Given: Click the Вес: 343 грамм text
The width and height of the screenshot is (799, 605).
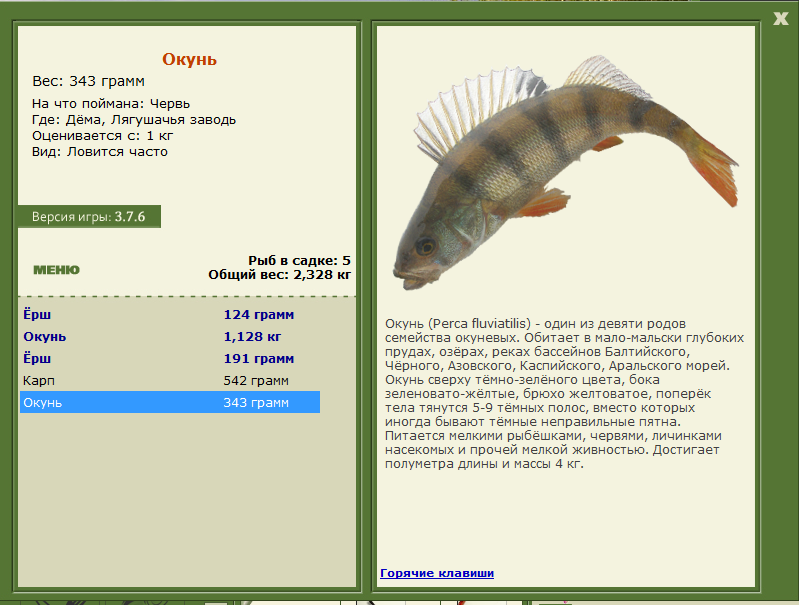Looking at the screenshot, I should 89,81.
